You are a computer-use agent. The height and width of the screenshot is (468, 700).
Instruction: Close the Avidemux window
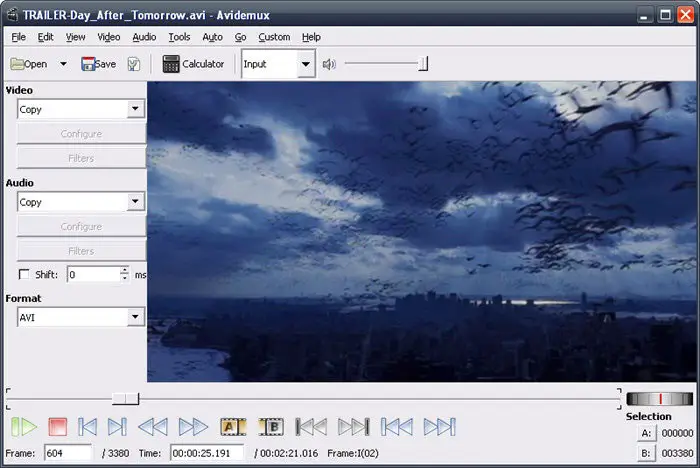click(686, 15)
